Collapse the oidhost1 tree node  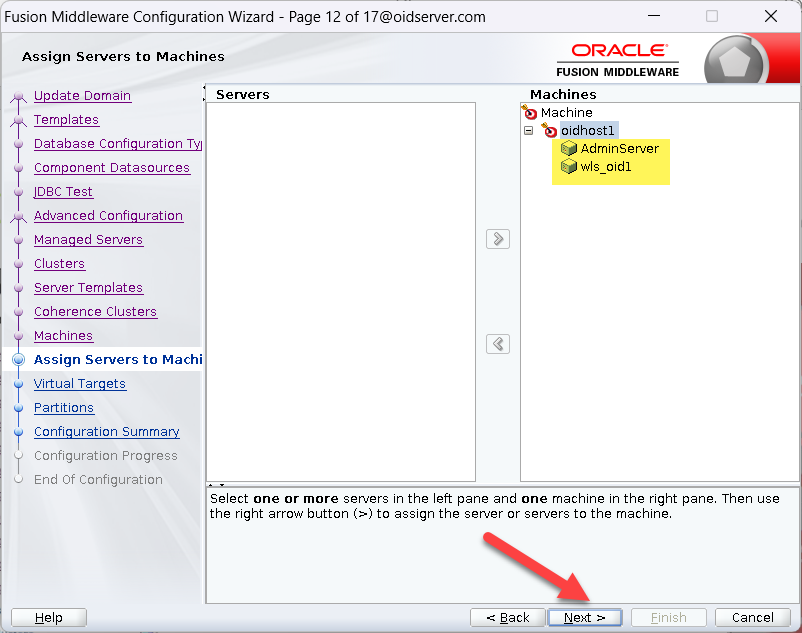[x=528, y=131]
